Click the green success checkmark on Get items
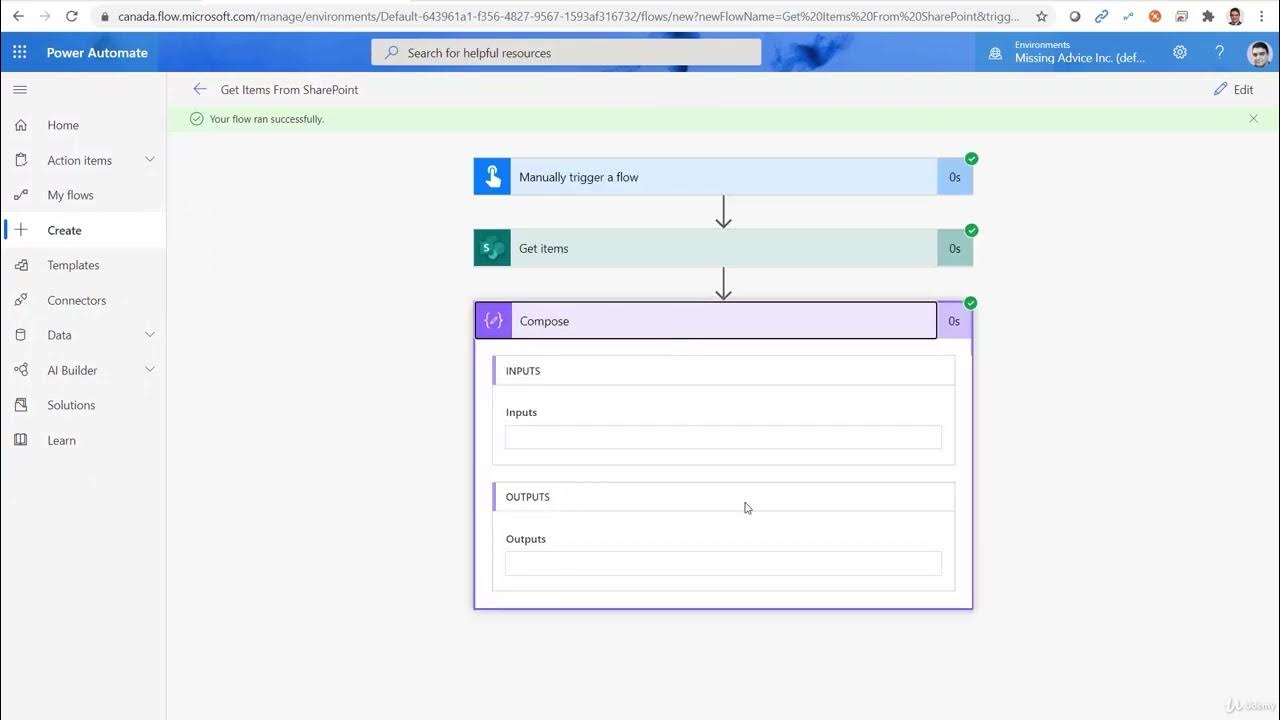Viewport: 1280px width, 720px height. 971,230
